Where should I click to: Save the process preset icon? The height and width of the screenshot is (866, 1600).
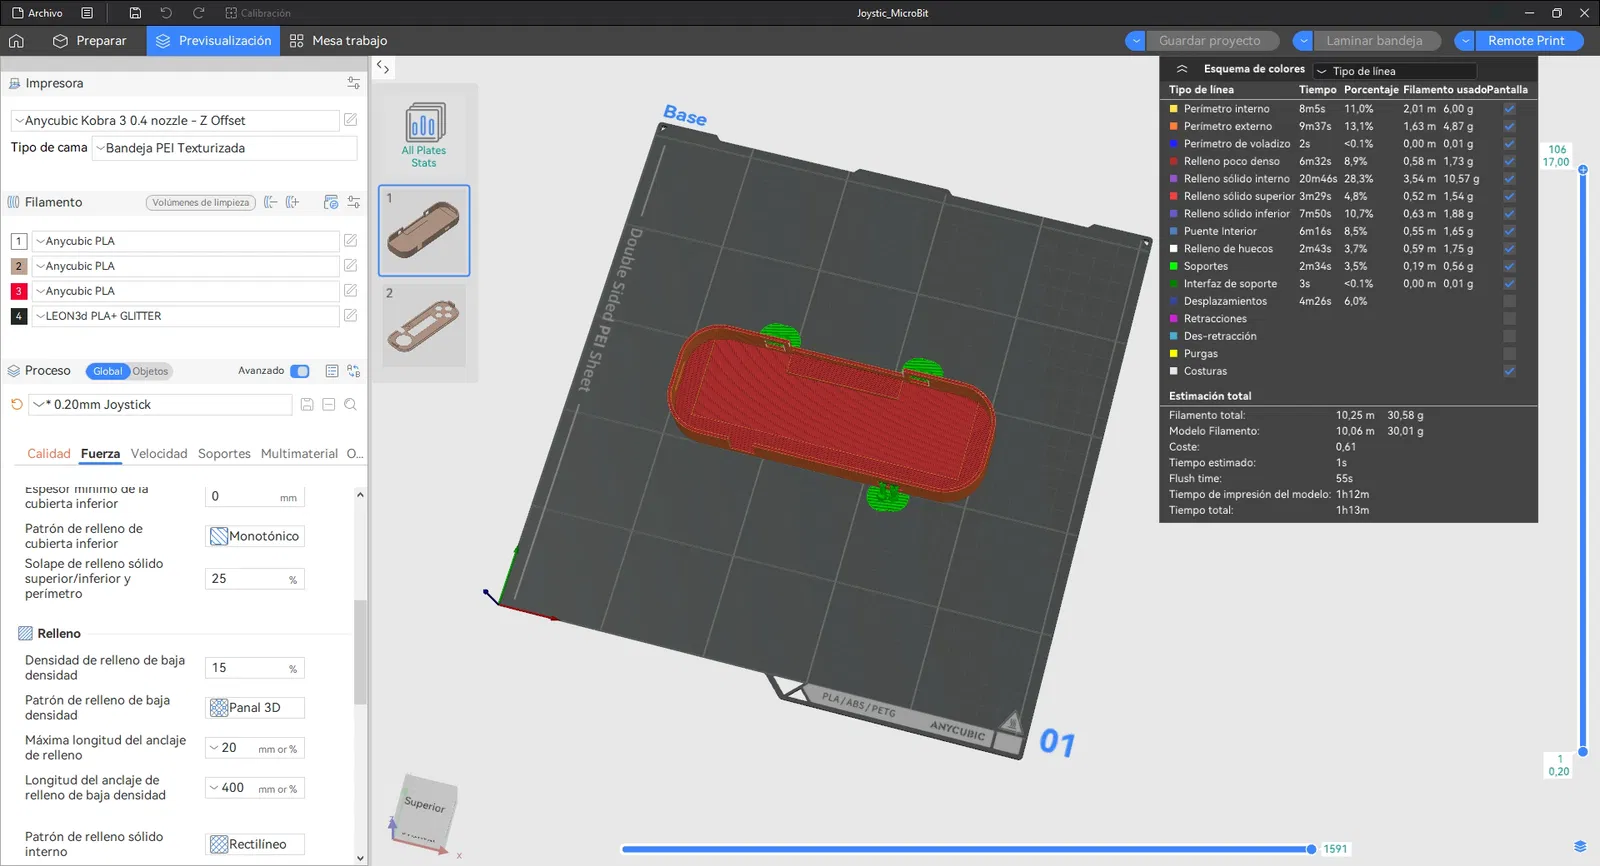tap(307, 405)
